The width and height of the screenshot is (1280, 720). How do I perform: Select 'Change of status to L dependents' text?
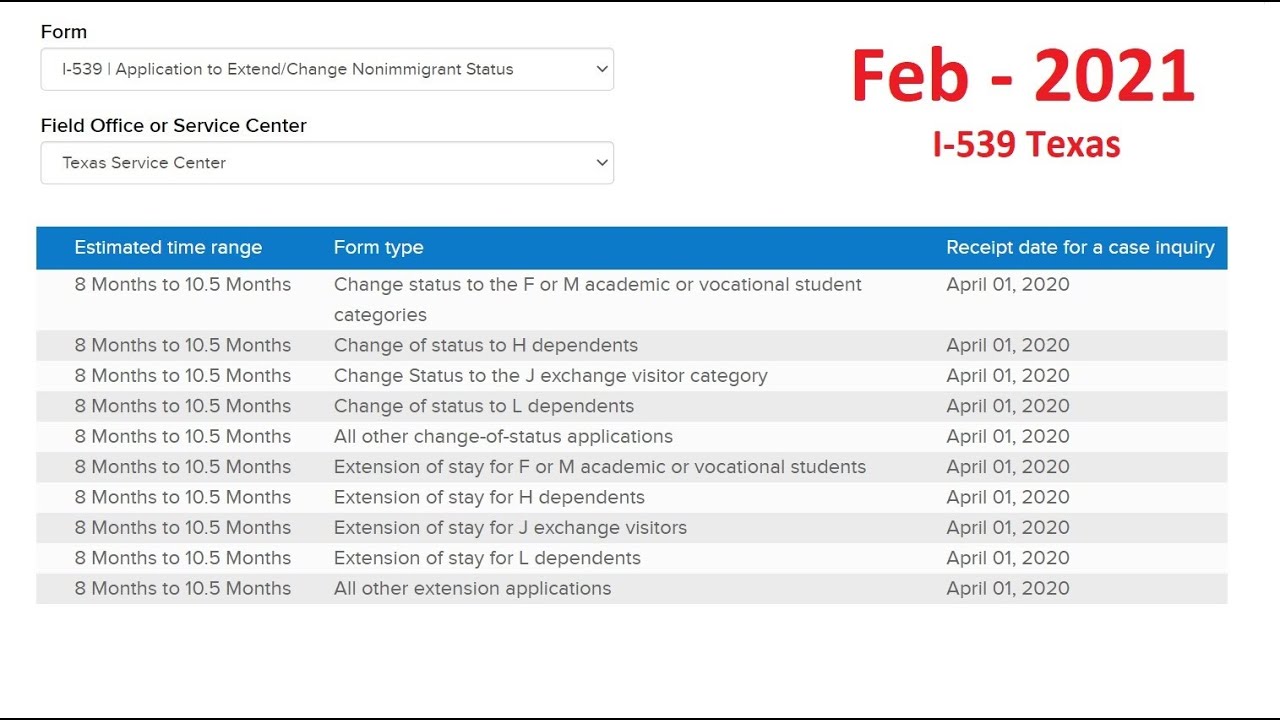[484, 406]
